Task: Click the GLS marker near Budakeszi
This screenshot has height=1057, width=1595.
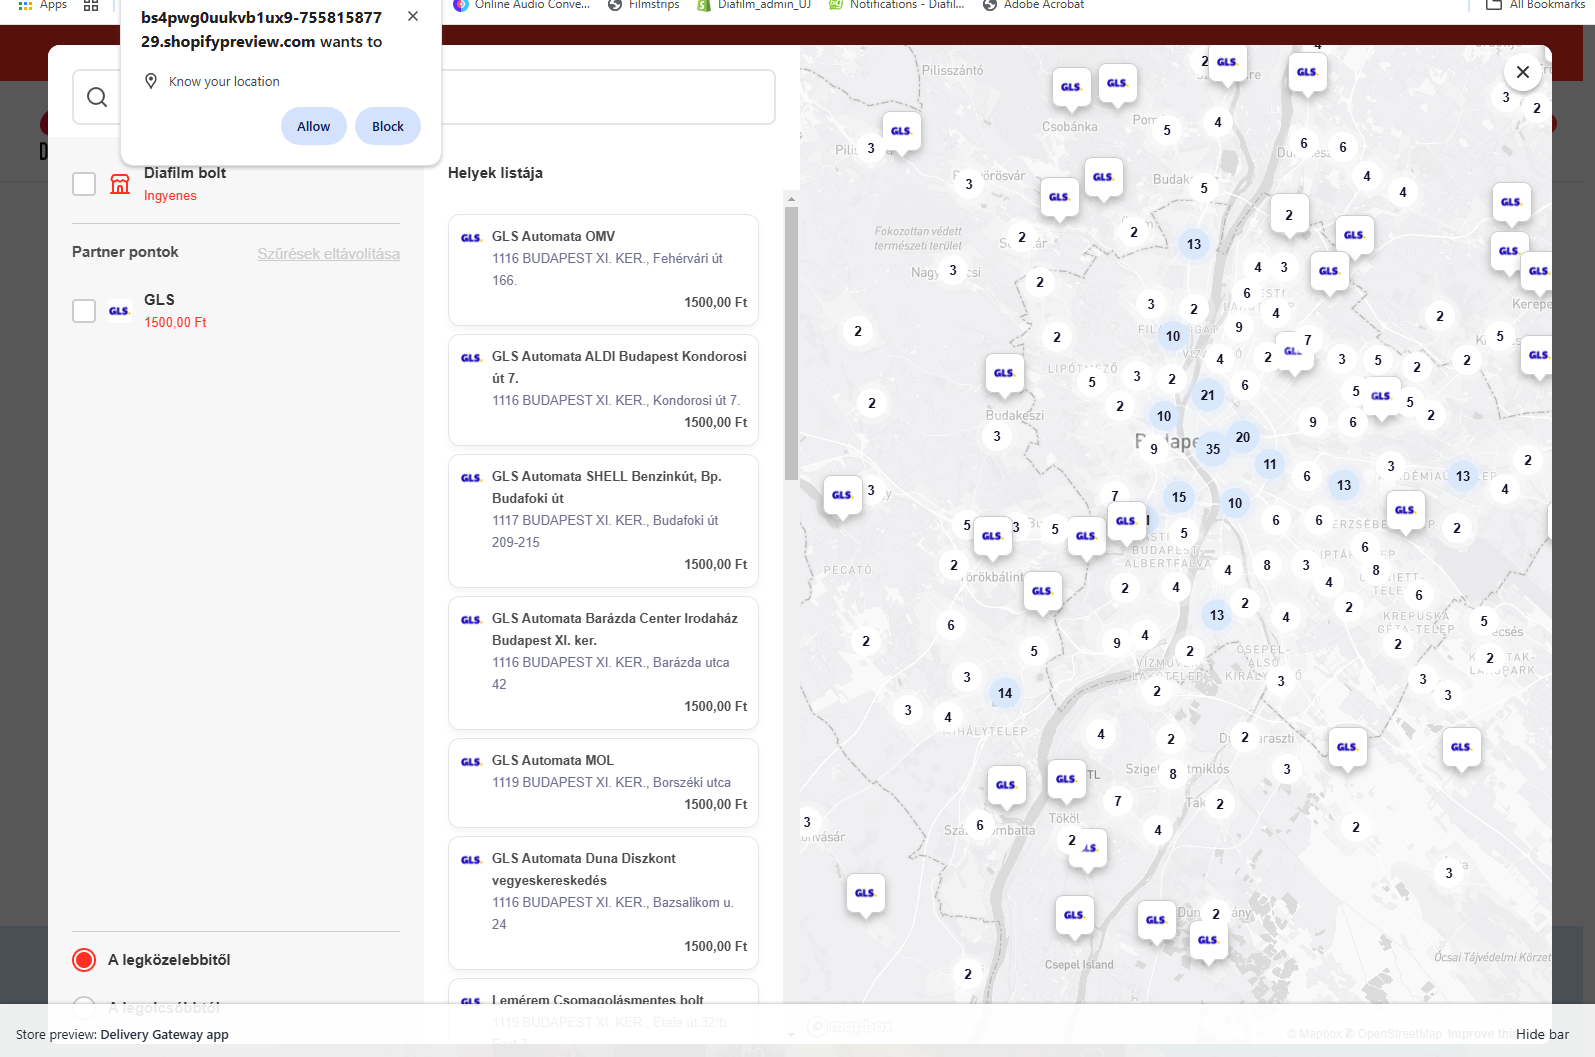Action: [x=1003, y=373]
